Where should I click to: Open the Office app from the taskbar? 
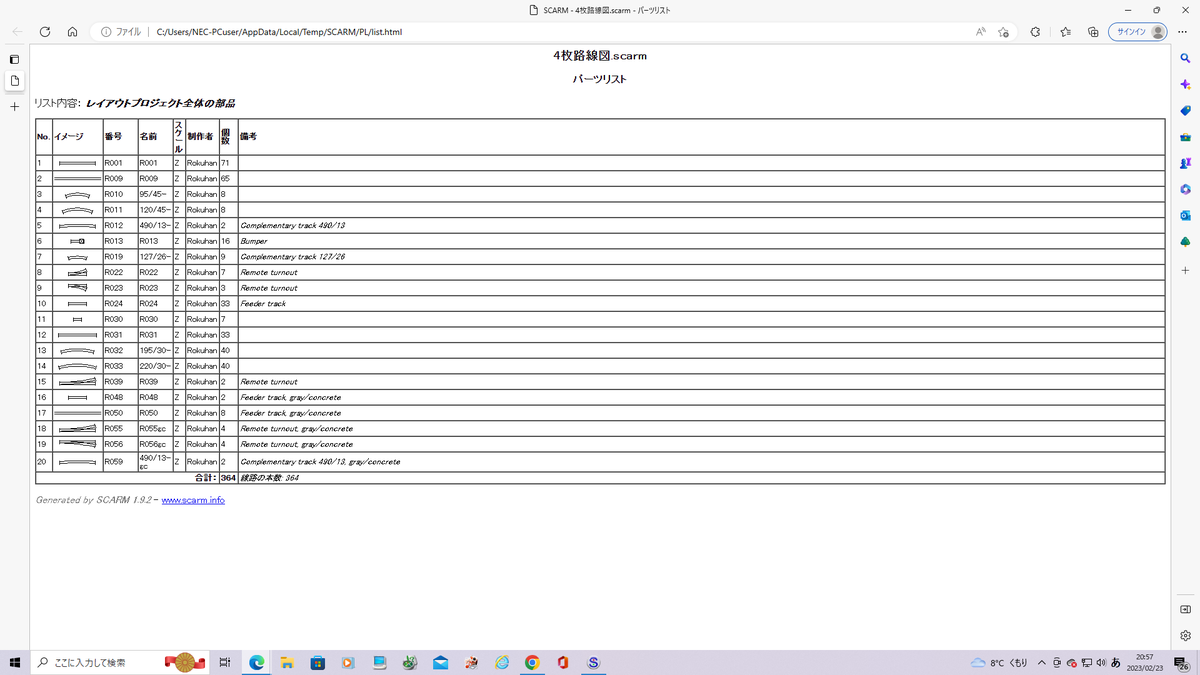pyautogui.click(x=563, y=663)
